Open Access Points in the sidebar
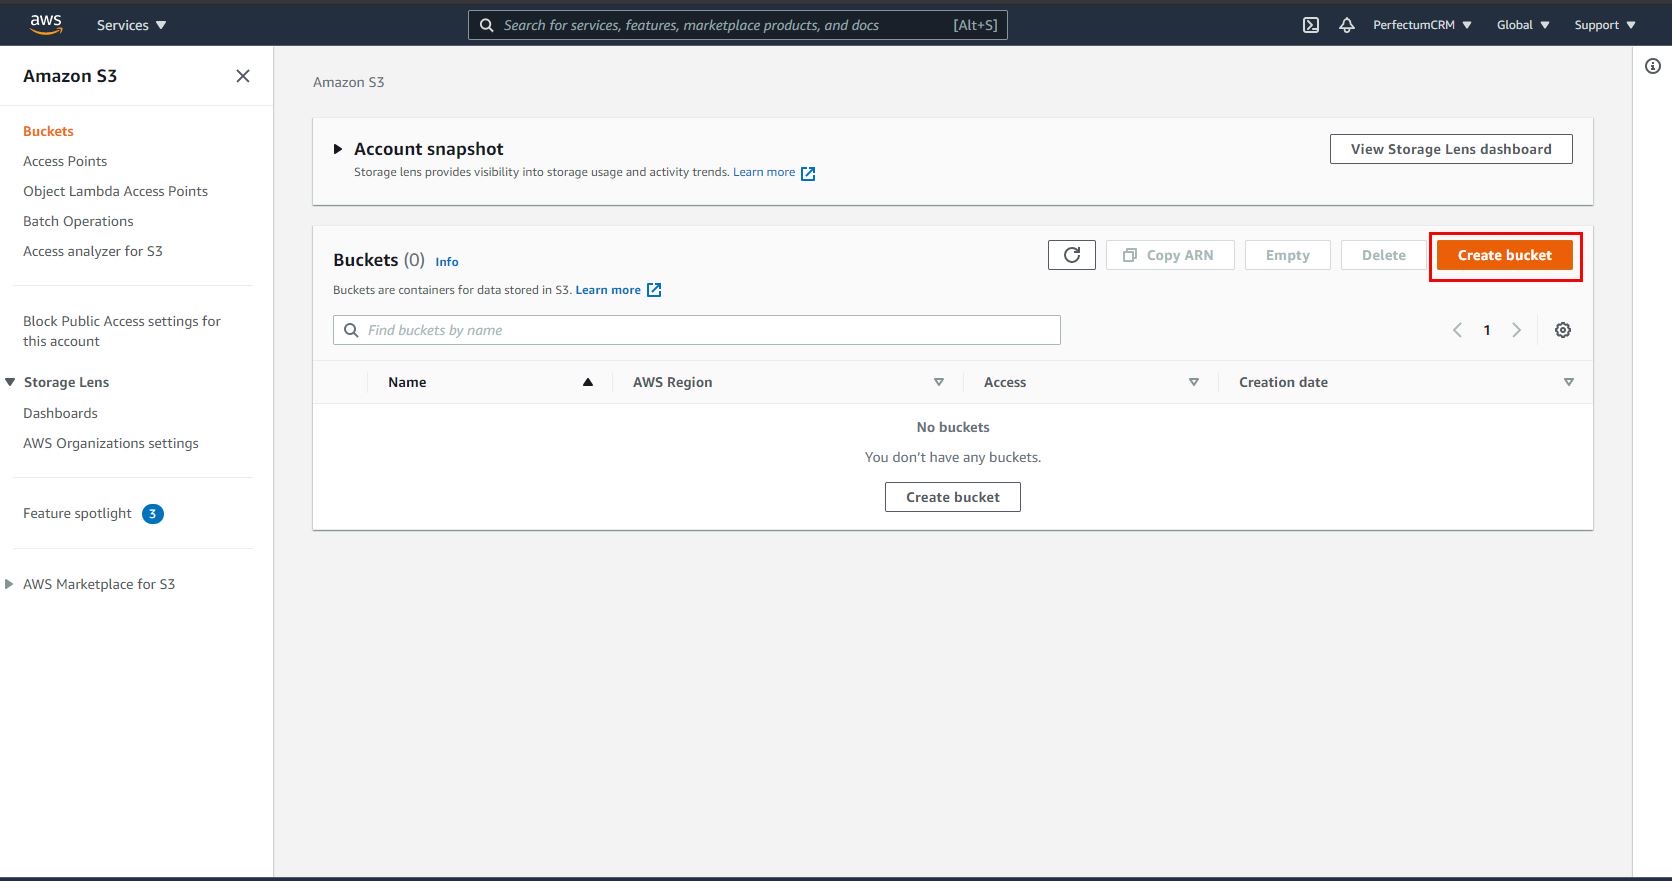This screenshot has width=1672, height=881. click(65, 161)
